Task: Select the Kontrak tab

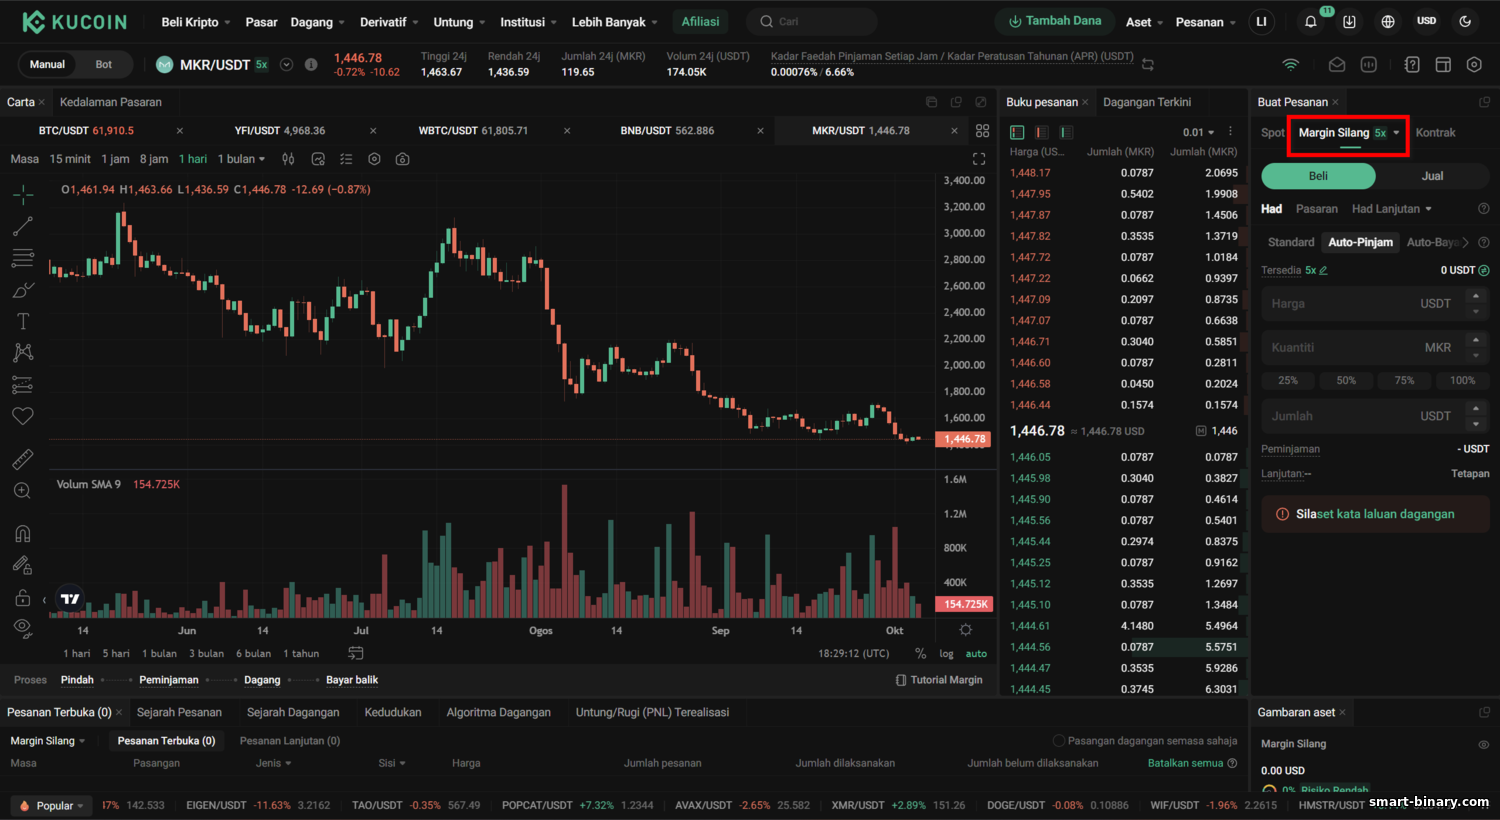Action: 1435,133
